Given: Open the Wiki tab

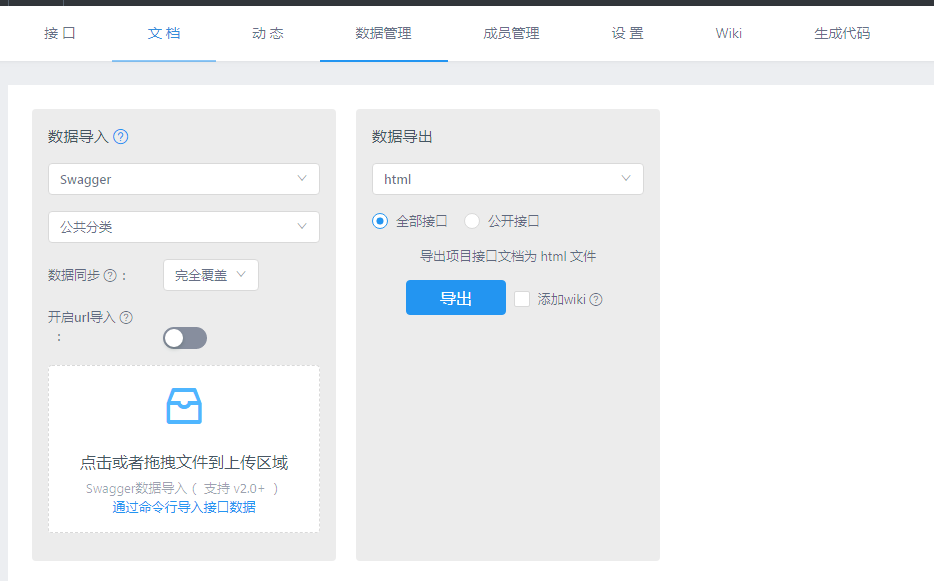Looking at the screenshot, I should (x=728, y=33).
